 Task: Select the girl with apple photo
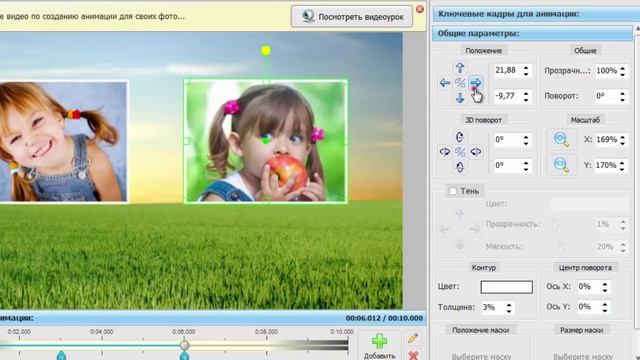tap(266, 141)
